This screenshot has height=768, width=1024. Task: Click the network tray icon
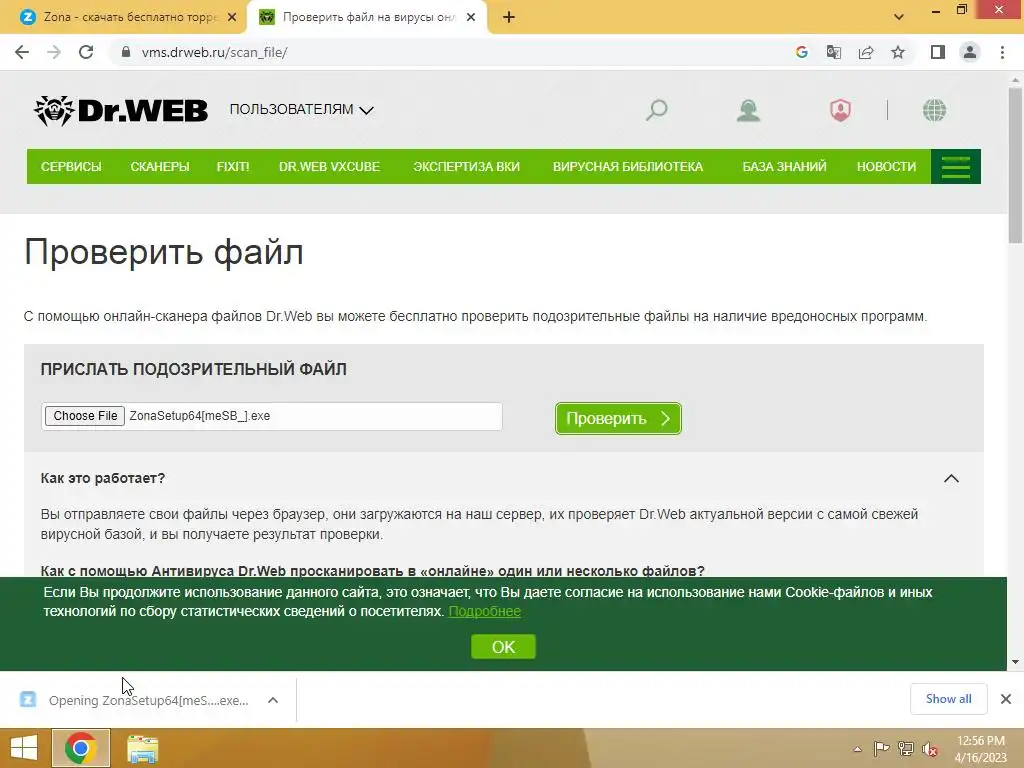(906, 749)
